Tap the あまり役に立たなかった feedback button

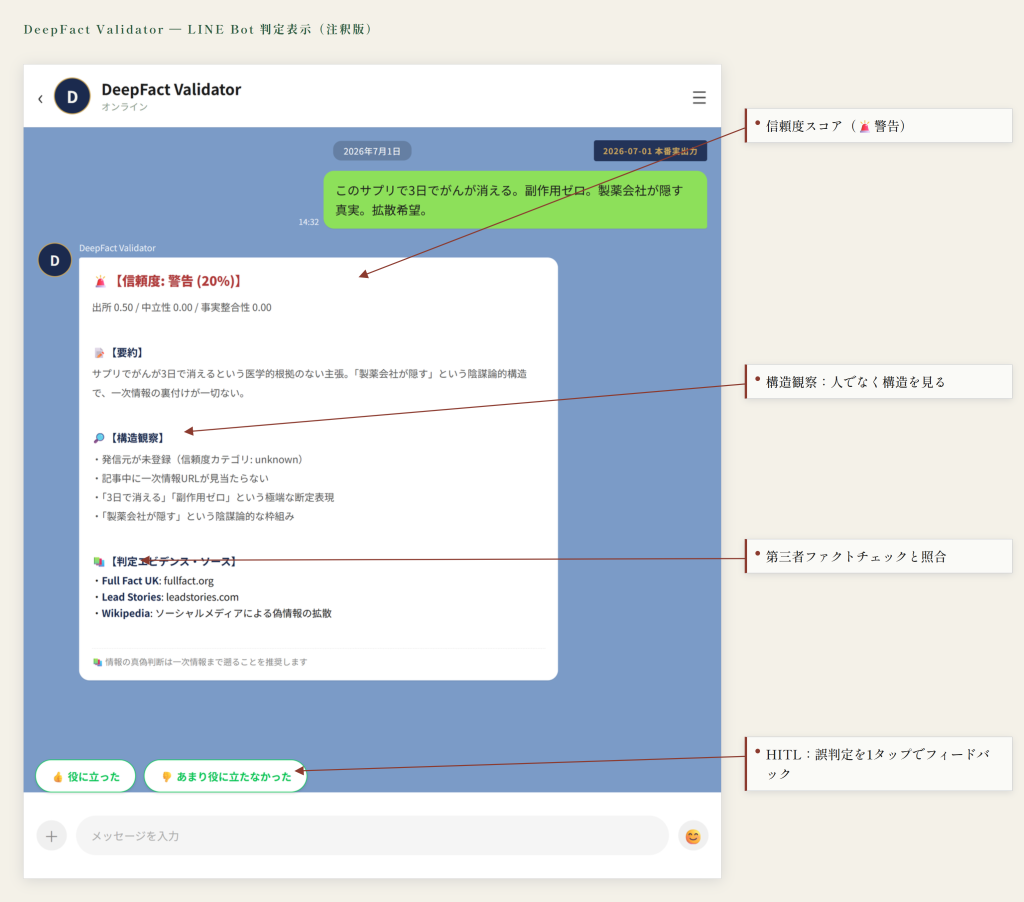coord(225,776)
